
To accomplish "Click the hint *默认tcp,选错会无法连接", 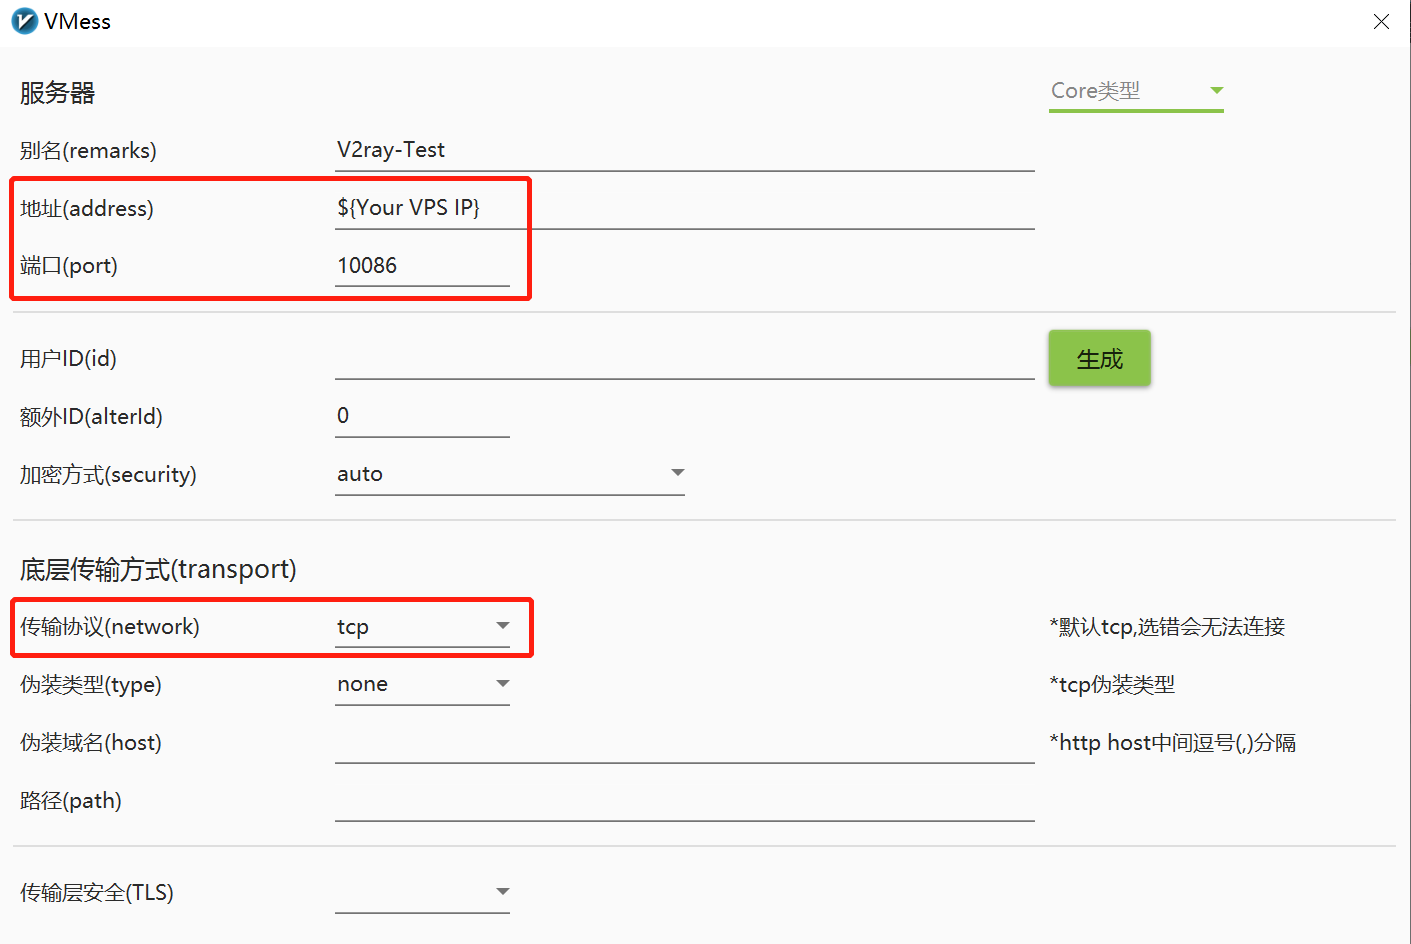I will [x=1167, y=627].
